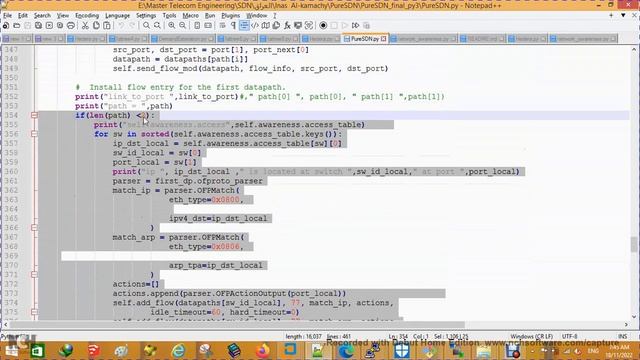Click the fold marker at line 371
640x360 pixels.
point(34,275)
